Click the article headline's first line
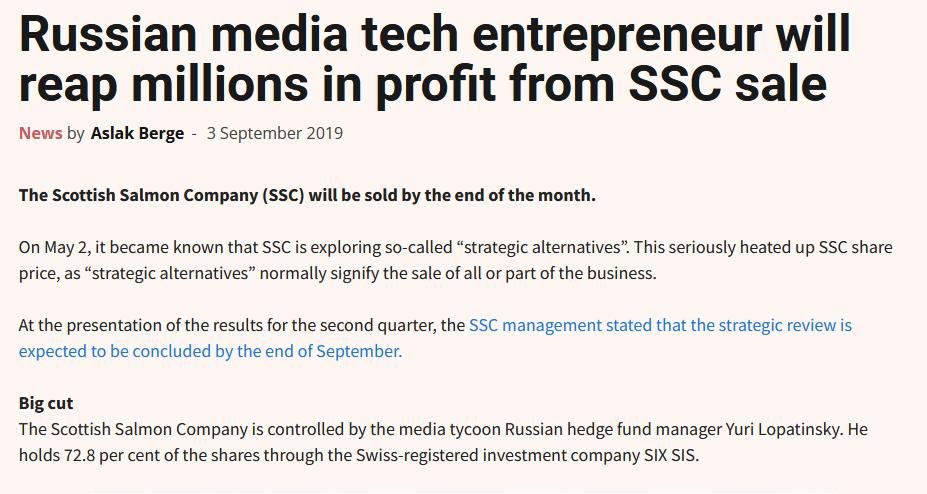927x494 pixels. click(x=434, y=36)
